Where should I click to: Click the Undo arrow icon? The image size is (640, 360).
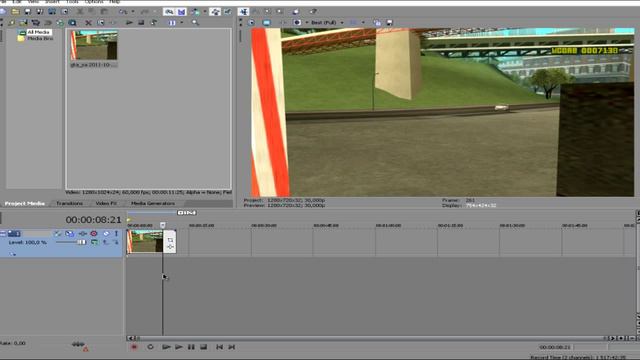pyautogui.click(x=123, y=11)
